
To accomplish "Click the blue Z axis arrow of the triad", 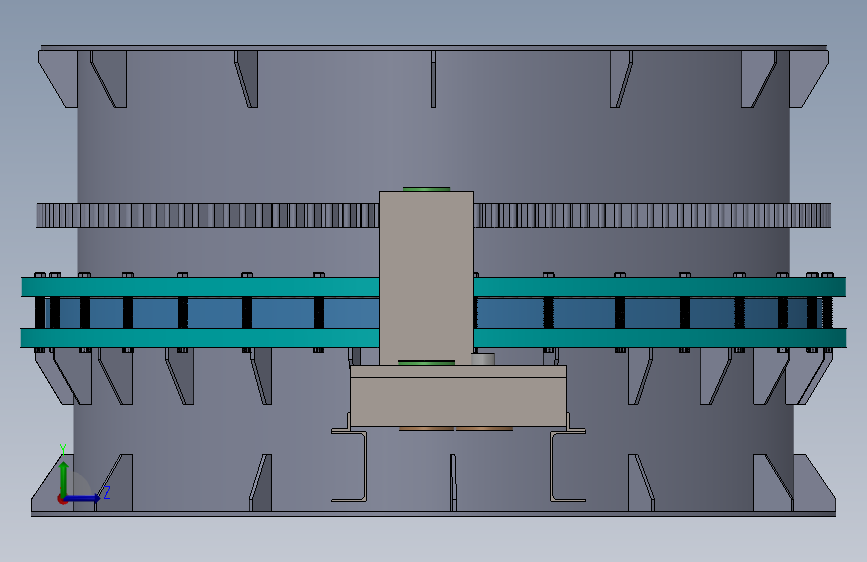I will point(83,498).
